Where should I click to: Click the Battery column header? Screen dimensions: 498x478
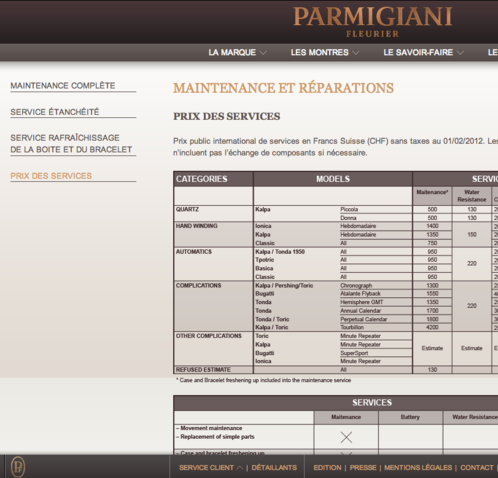point(410,417)
